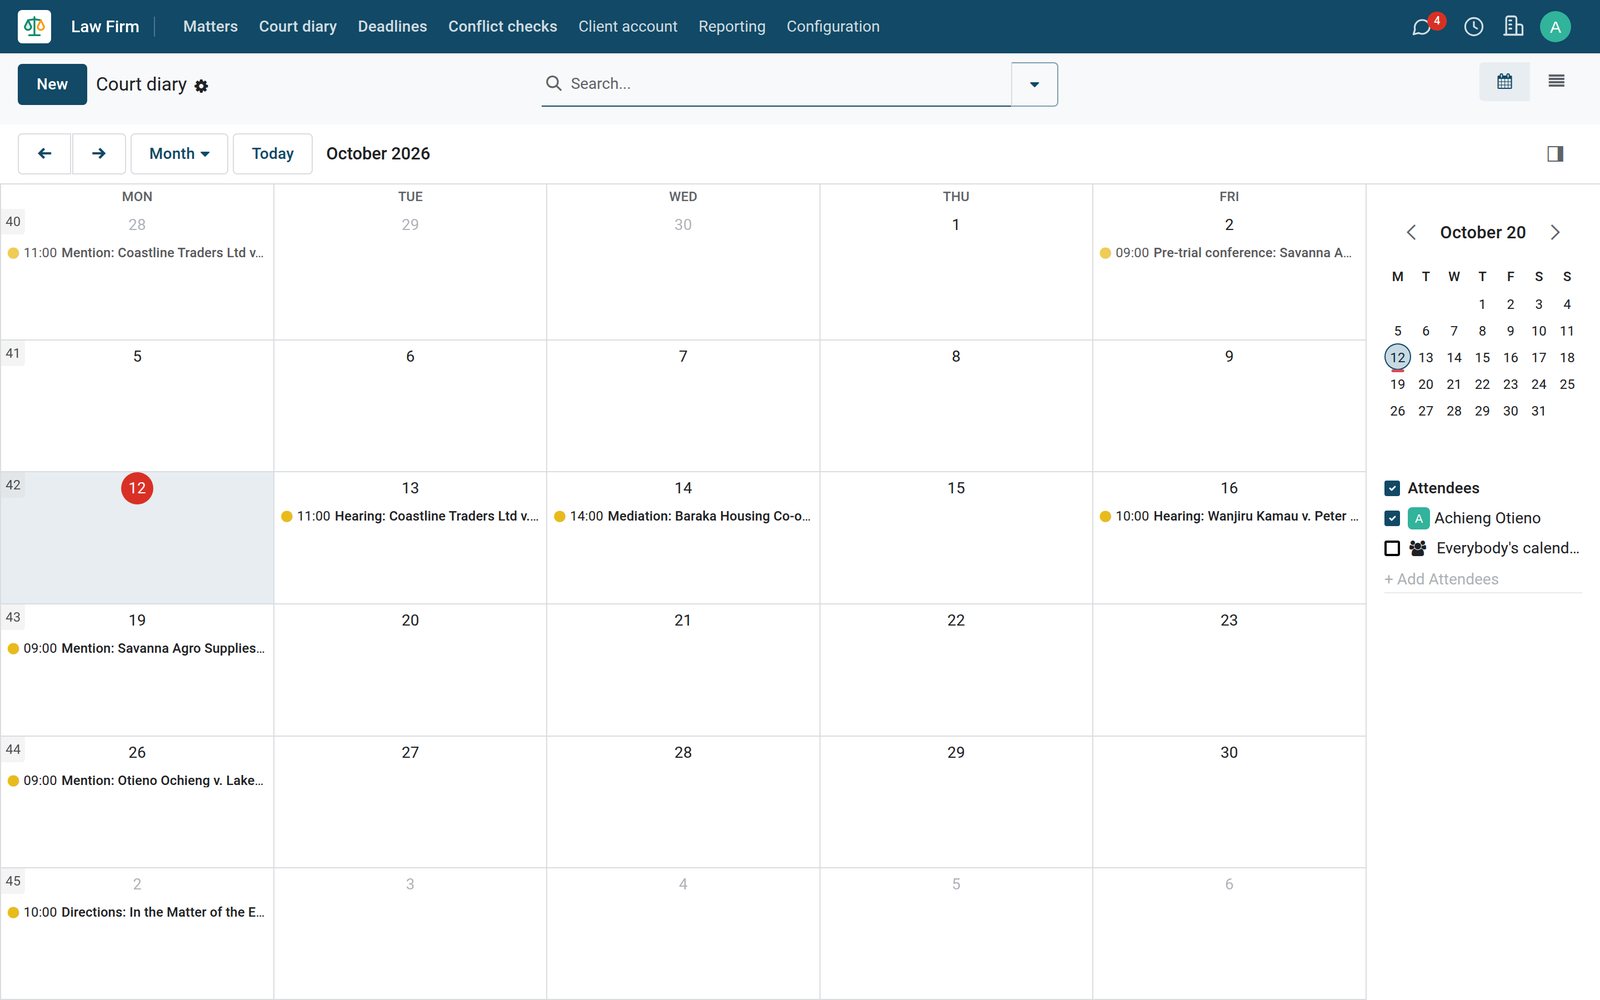Image resolution: width=1600 pixels, height=1000 pixels.
Task: Open the Client account menu
Action: coord(628,27)
